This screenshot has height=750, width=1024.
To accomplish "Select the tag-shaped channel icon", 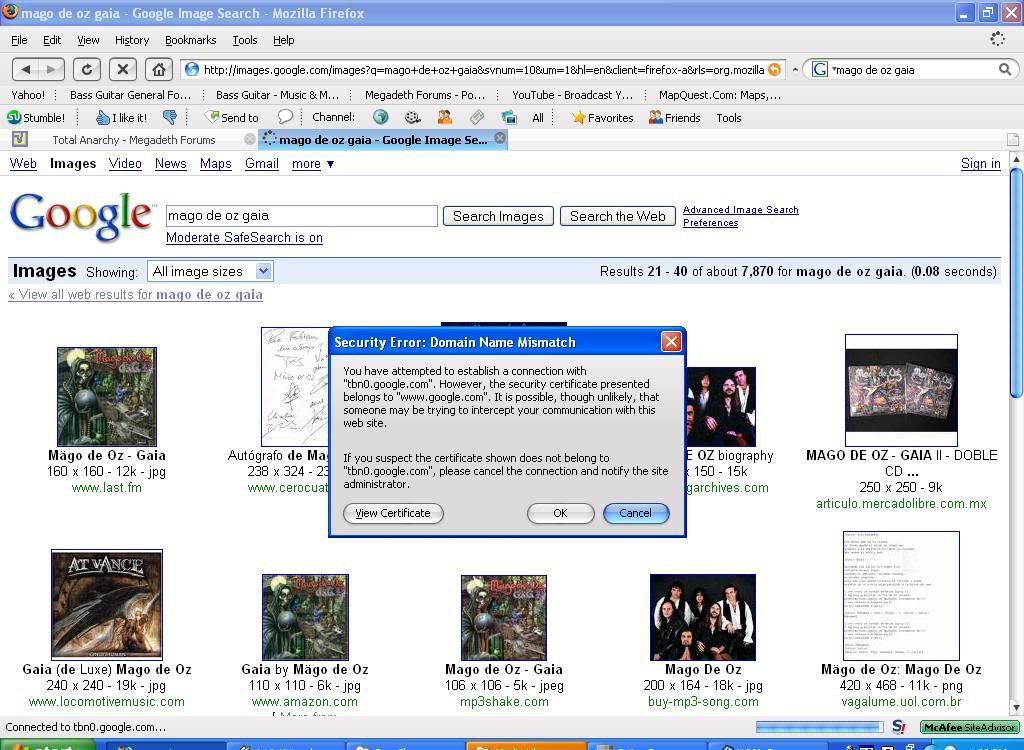I will pyautogui.click(x=477, y=118).
